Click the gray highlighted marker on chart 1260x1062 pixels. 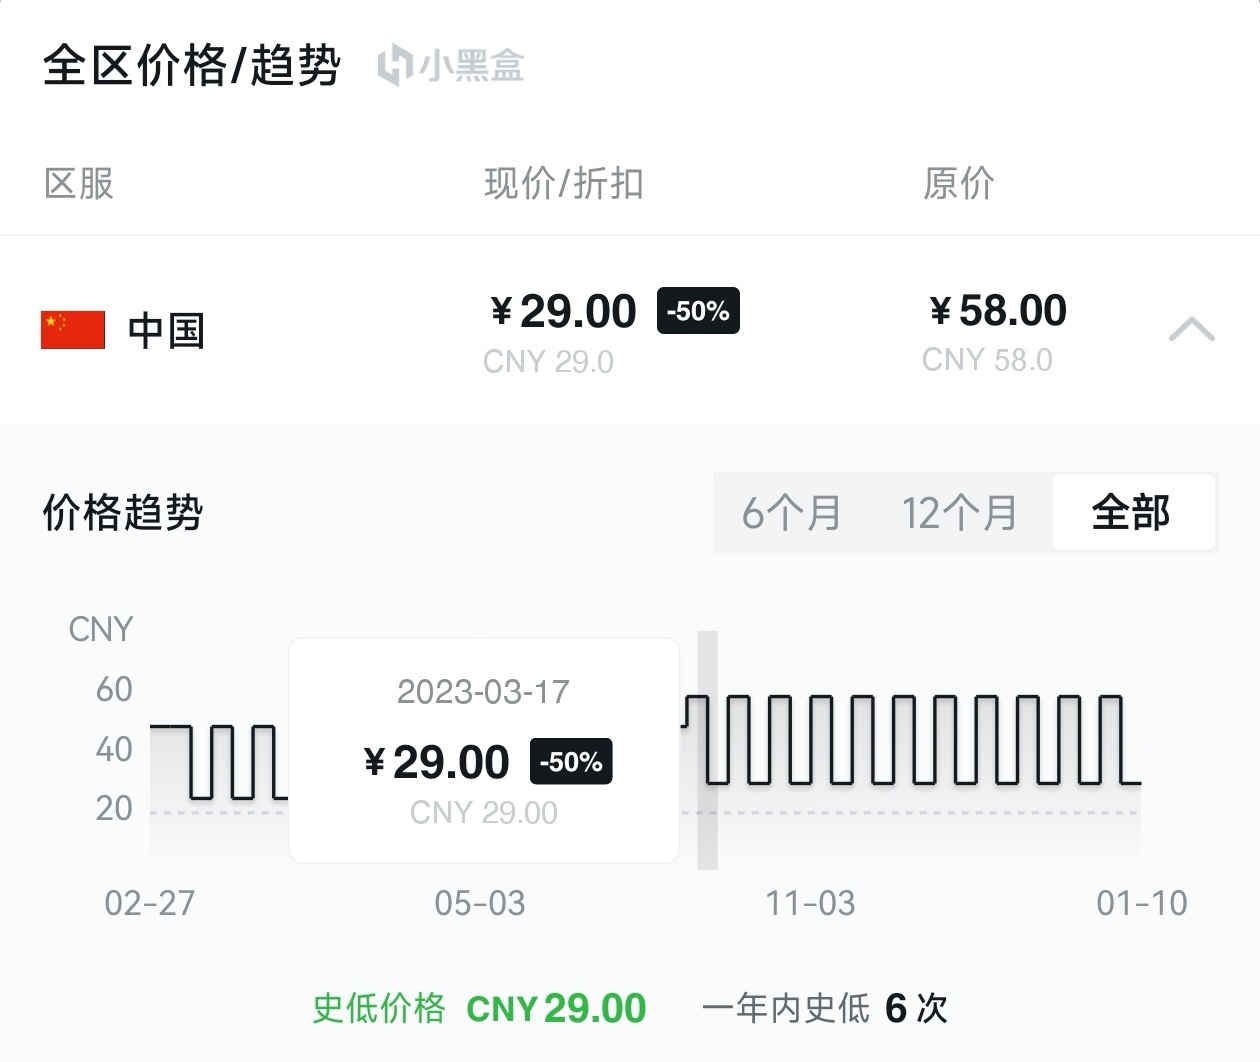(707, 750)
